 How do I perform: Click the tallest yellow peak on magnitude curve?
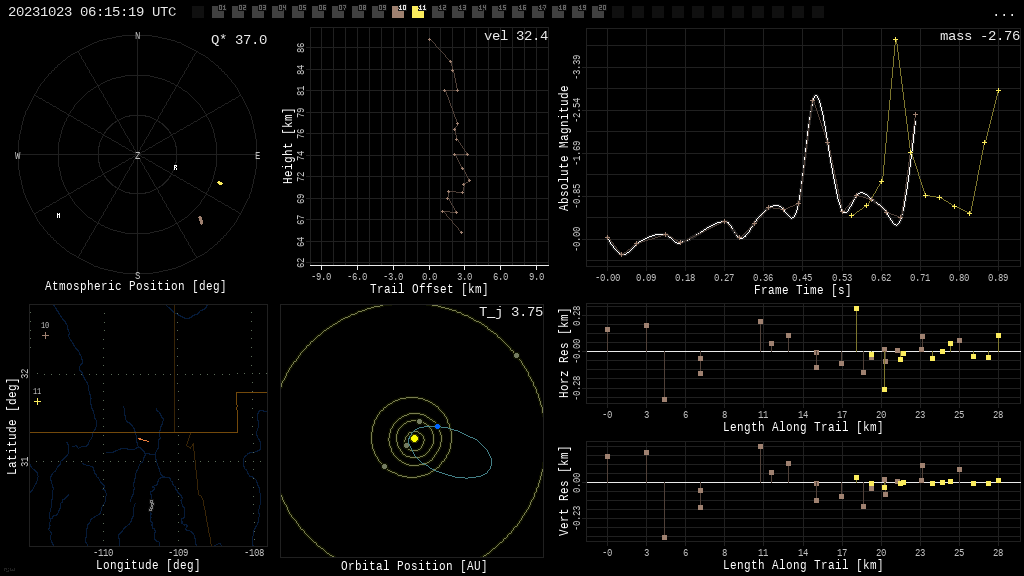[x=895, y=40]
